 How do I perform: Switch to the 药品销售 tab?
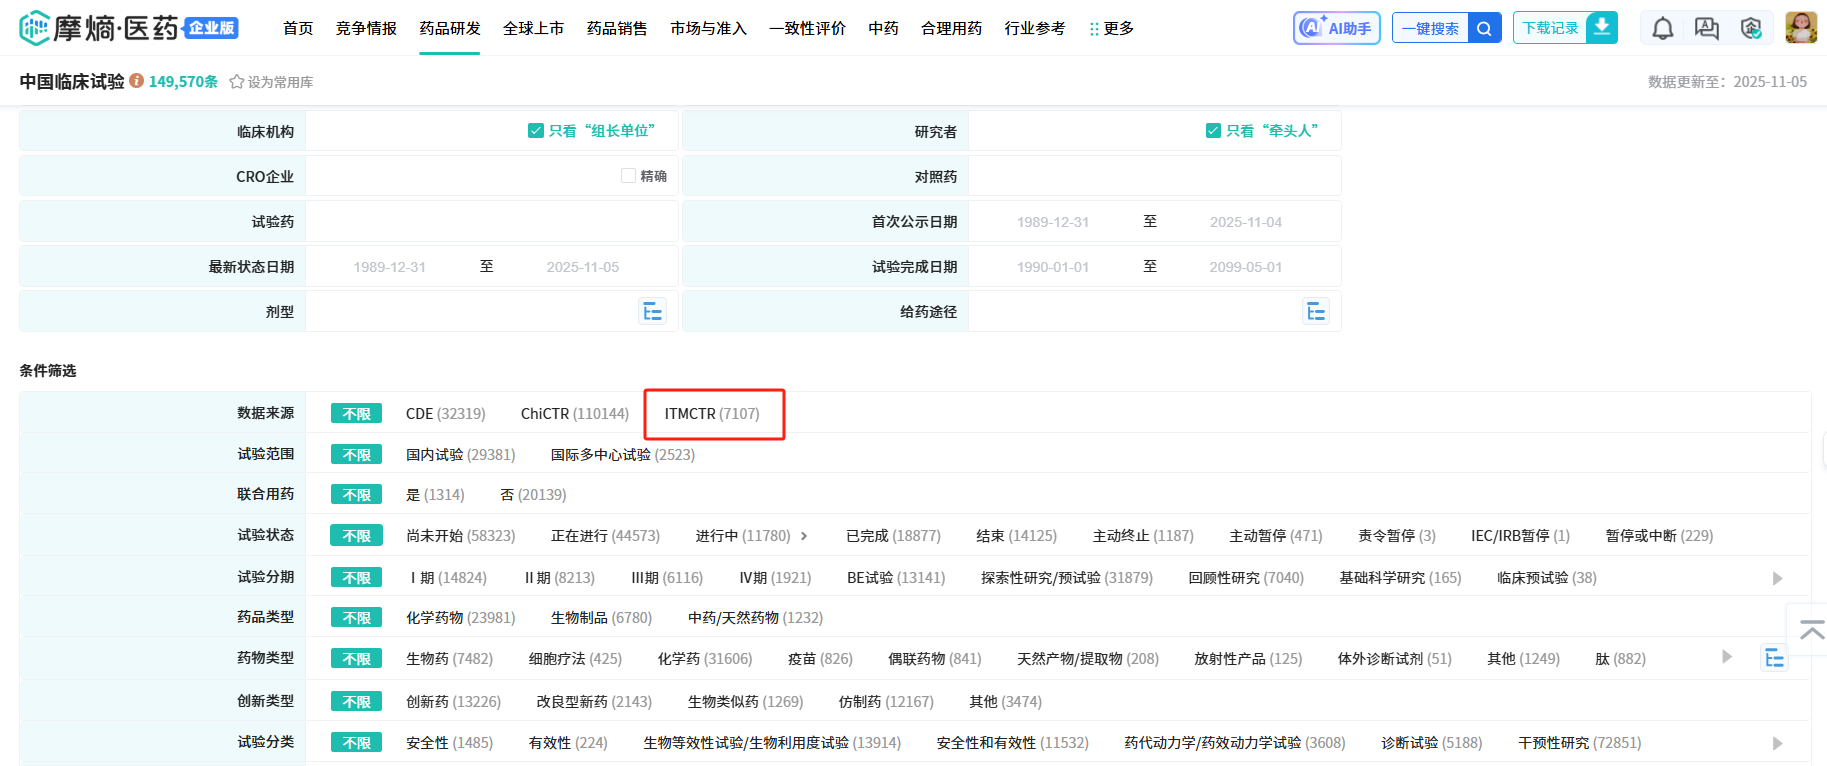[616, 29]
